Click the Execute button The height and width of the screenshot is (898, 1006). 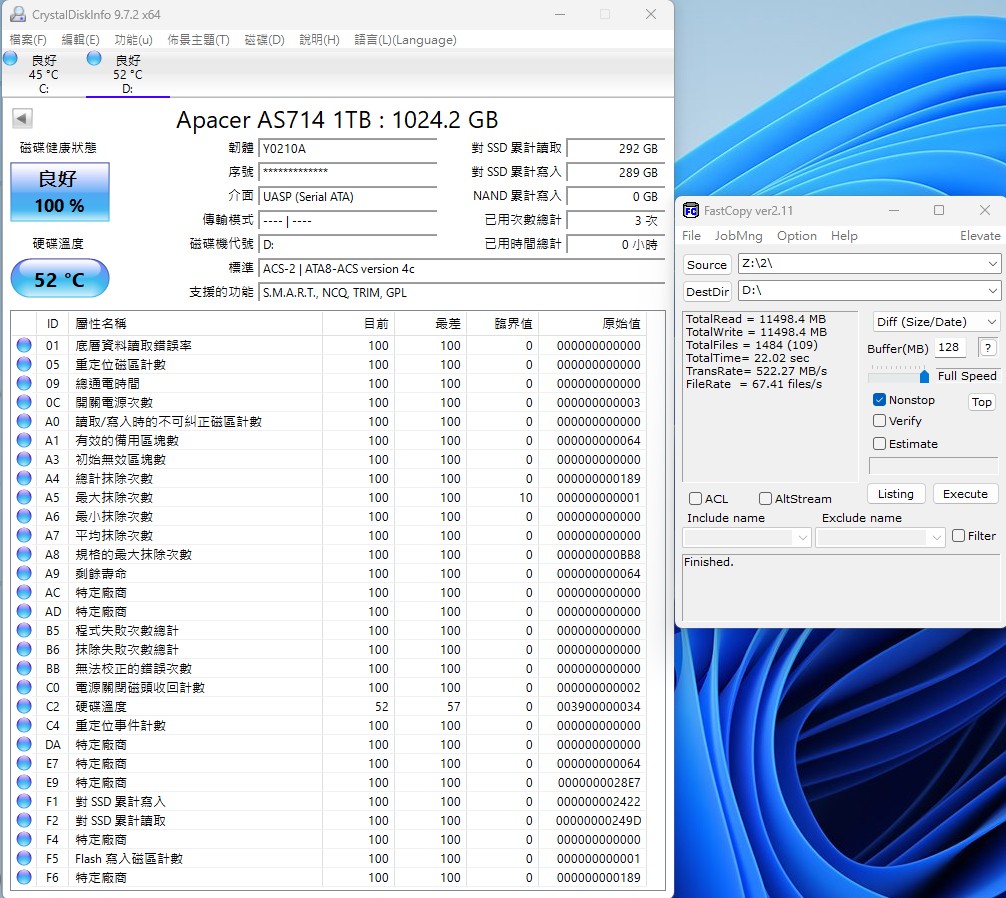tap(966, 494)
